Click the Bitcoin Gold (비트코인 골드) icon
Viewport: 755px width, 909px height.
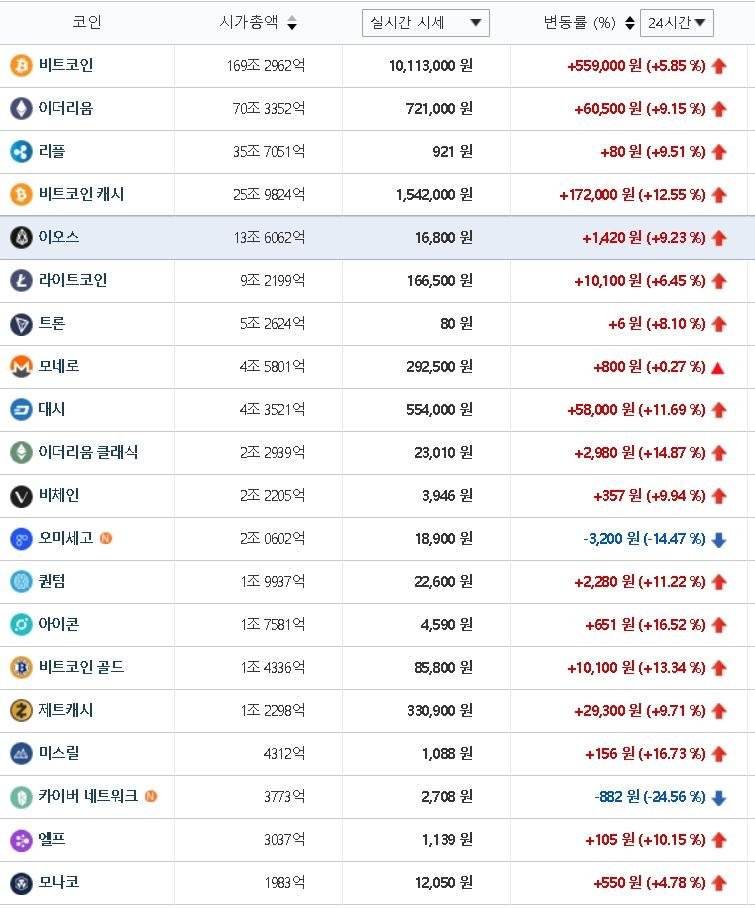(x=21, y=668)
